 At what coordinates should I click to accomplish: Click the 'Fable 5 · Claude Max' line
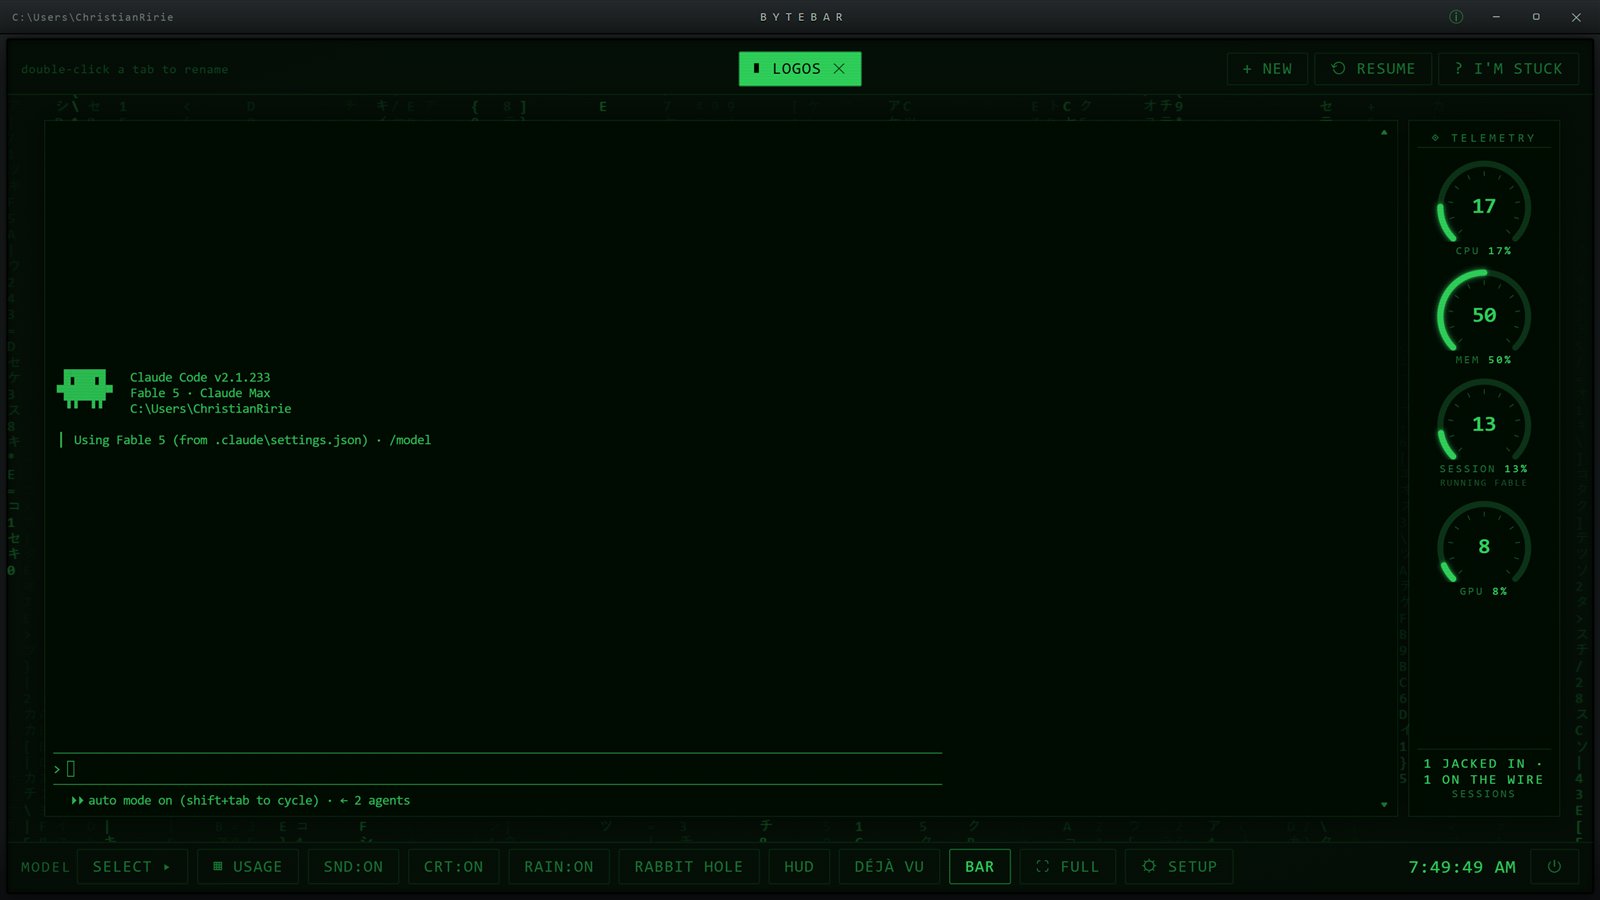coord(200,393)
